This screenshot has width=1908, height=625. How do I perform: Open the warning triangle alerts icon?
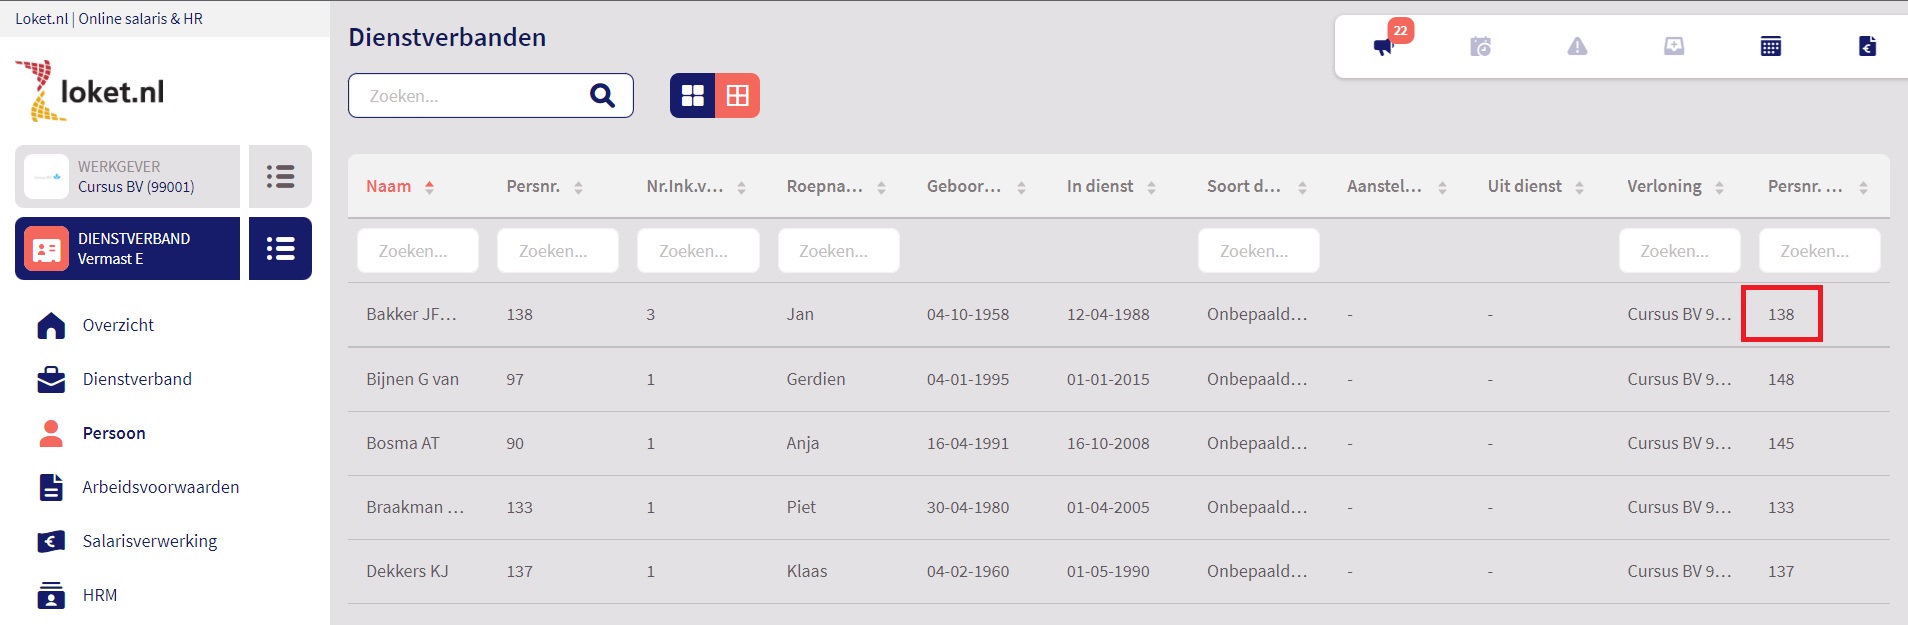click(x=1577, y=46)
